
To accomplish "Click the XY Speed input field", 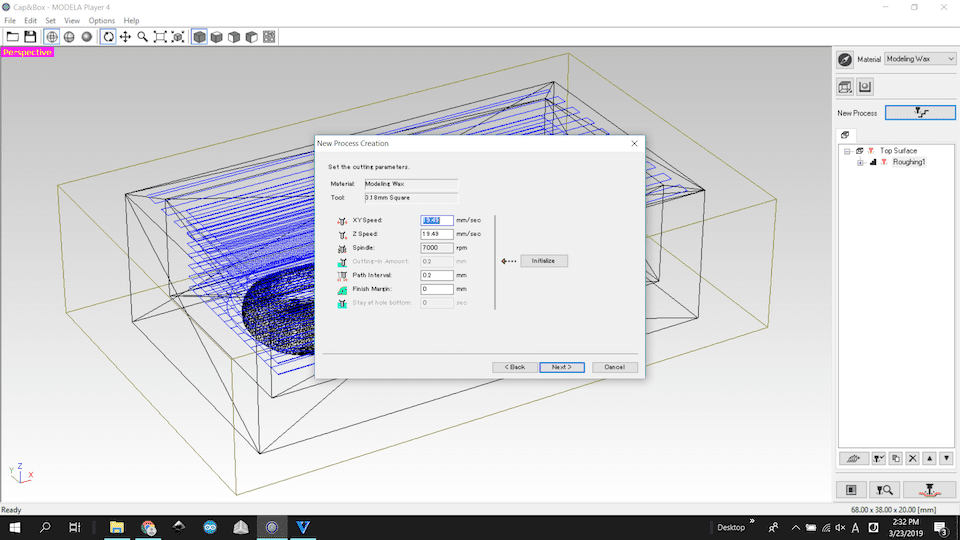I will (437, 220).
